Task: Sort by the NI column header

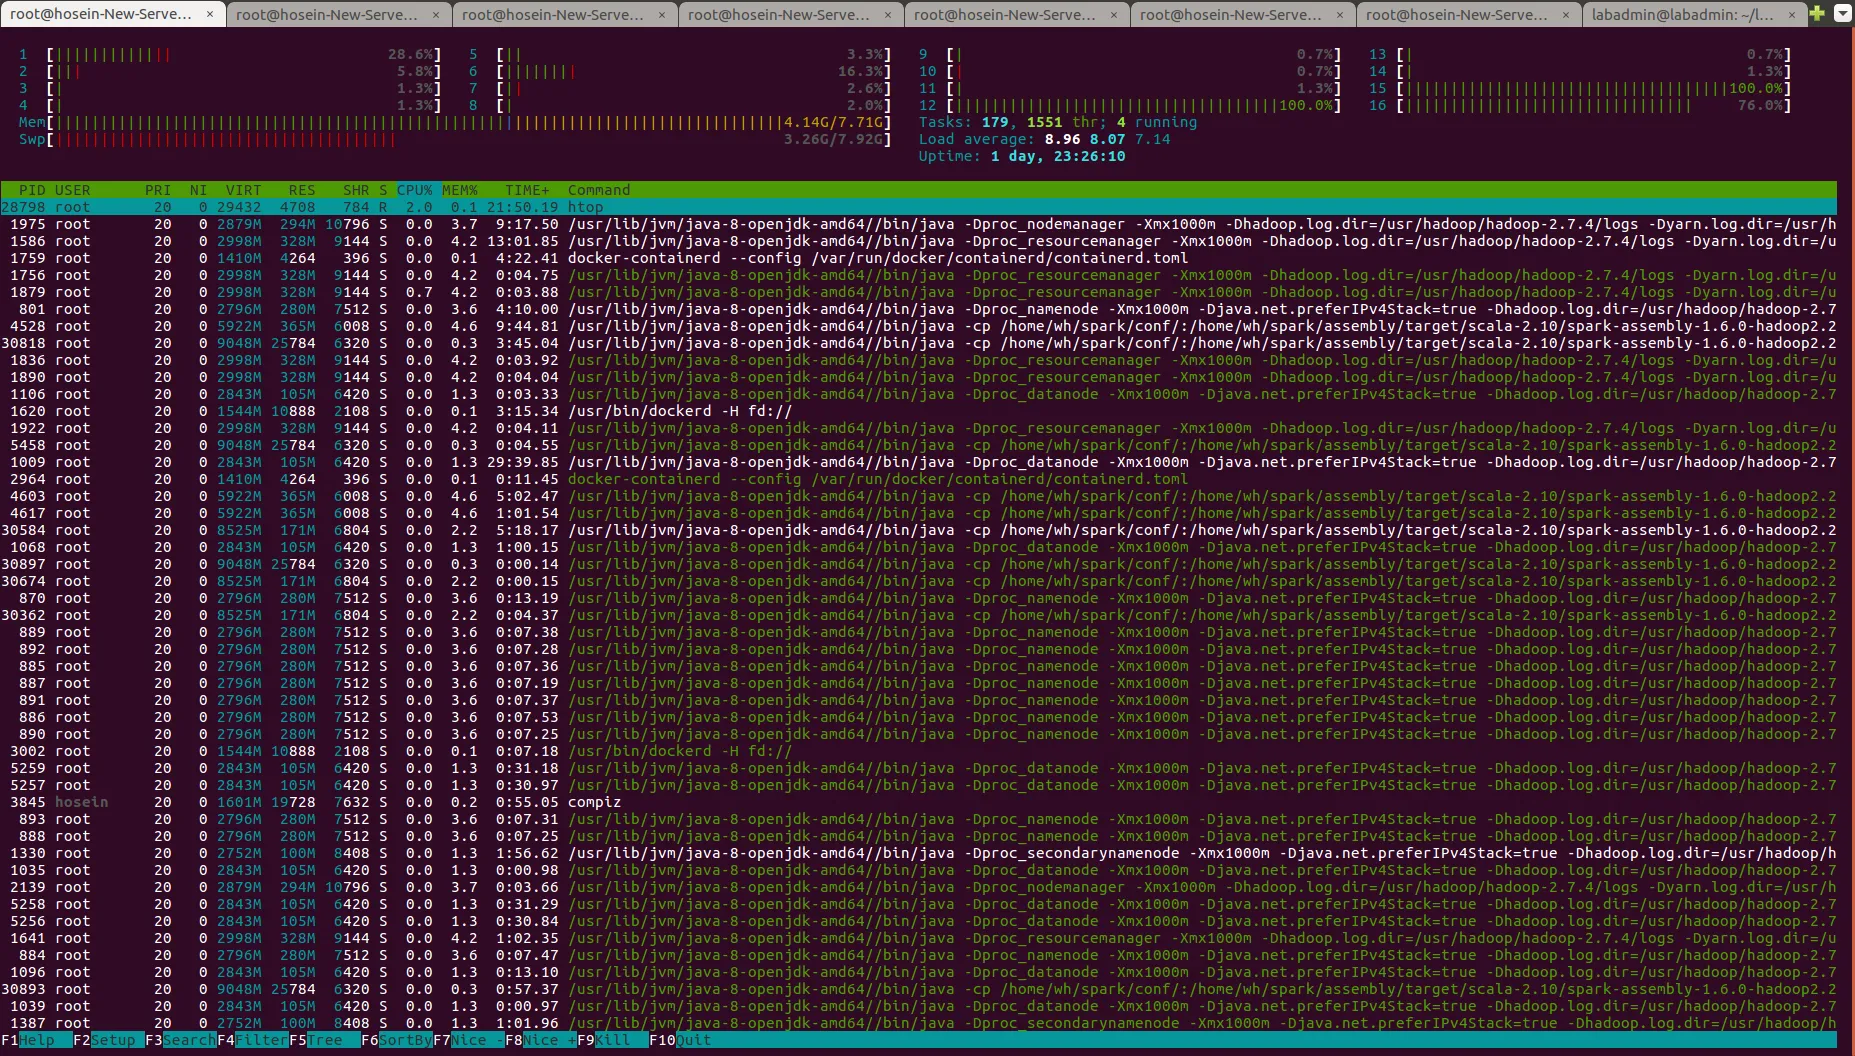Action: [198, 190]
